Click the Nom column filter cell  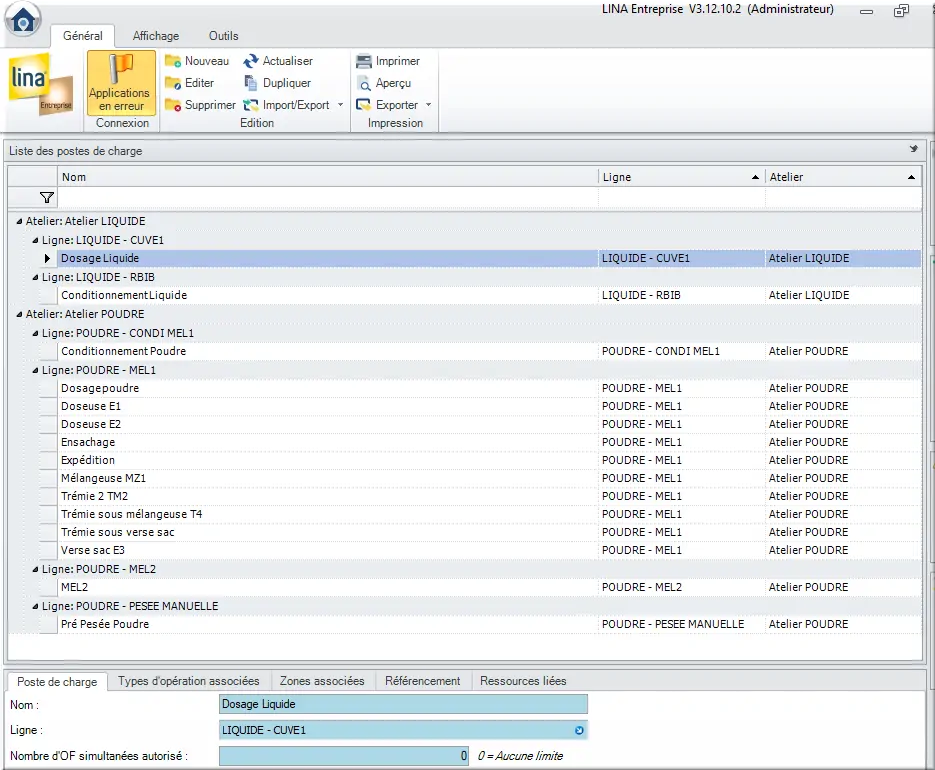click(x=327, y=197)
